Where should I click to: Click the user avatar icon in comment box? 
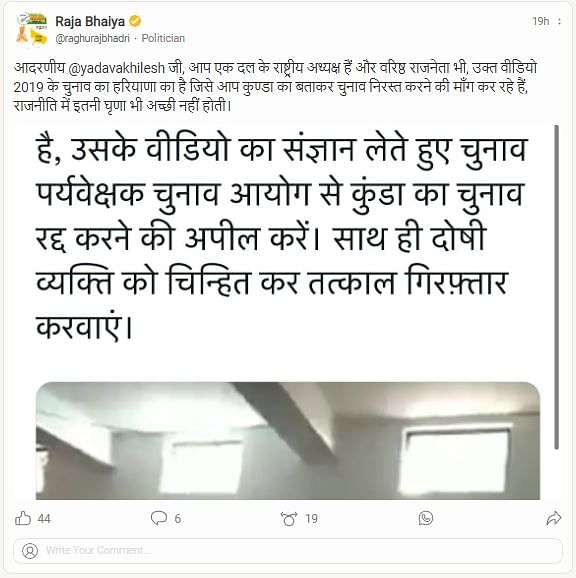pyautogui.click(x=30, y=551)
